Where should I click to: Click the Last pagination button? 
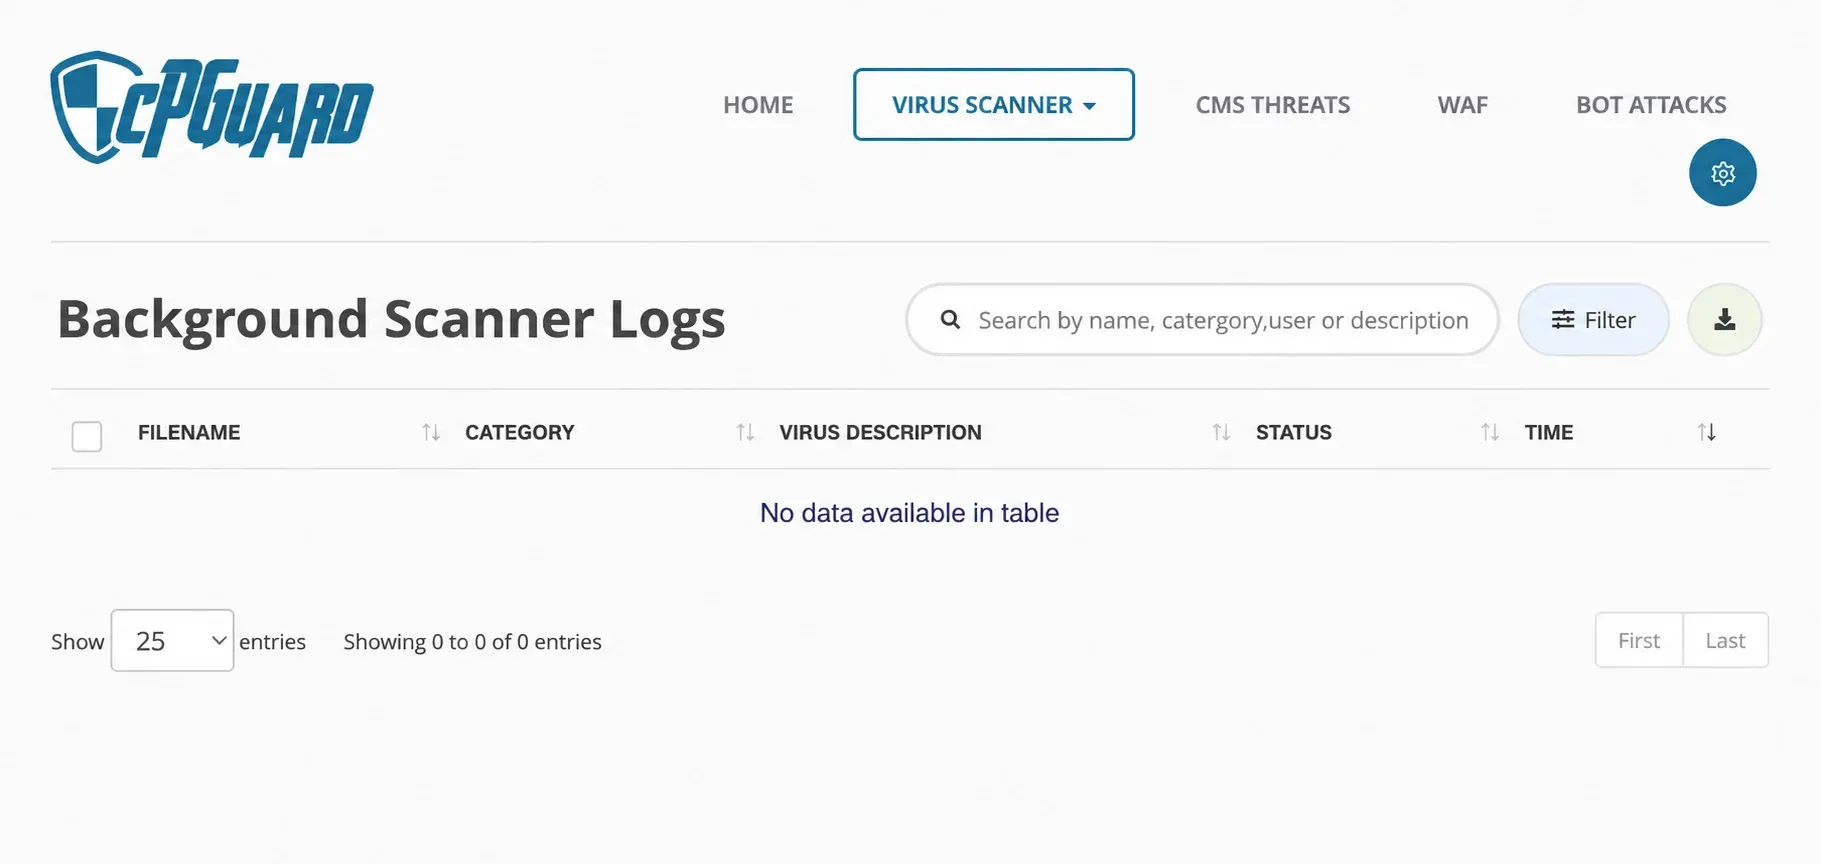1725,640
